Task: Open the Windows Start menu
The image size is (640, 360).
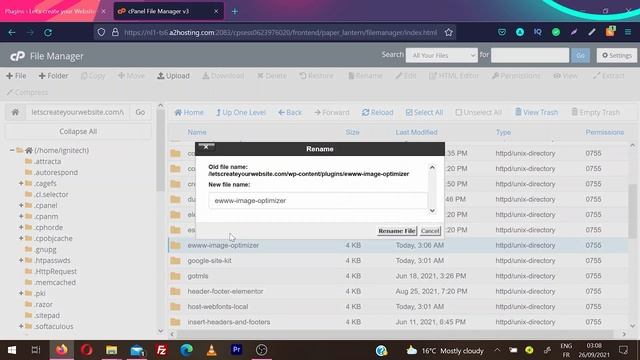Action: [x=12, y=350]
